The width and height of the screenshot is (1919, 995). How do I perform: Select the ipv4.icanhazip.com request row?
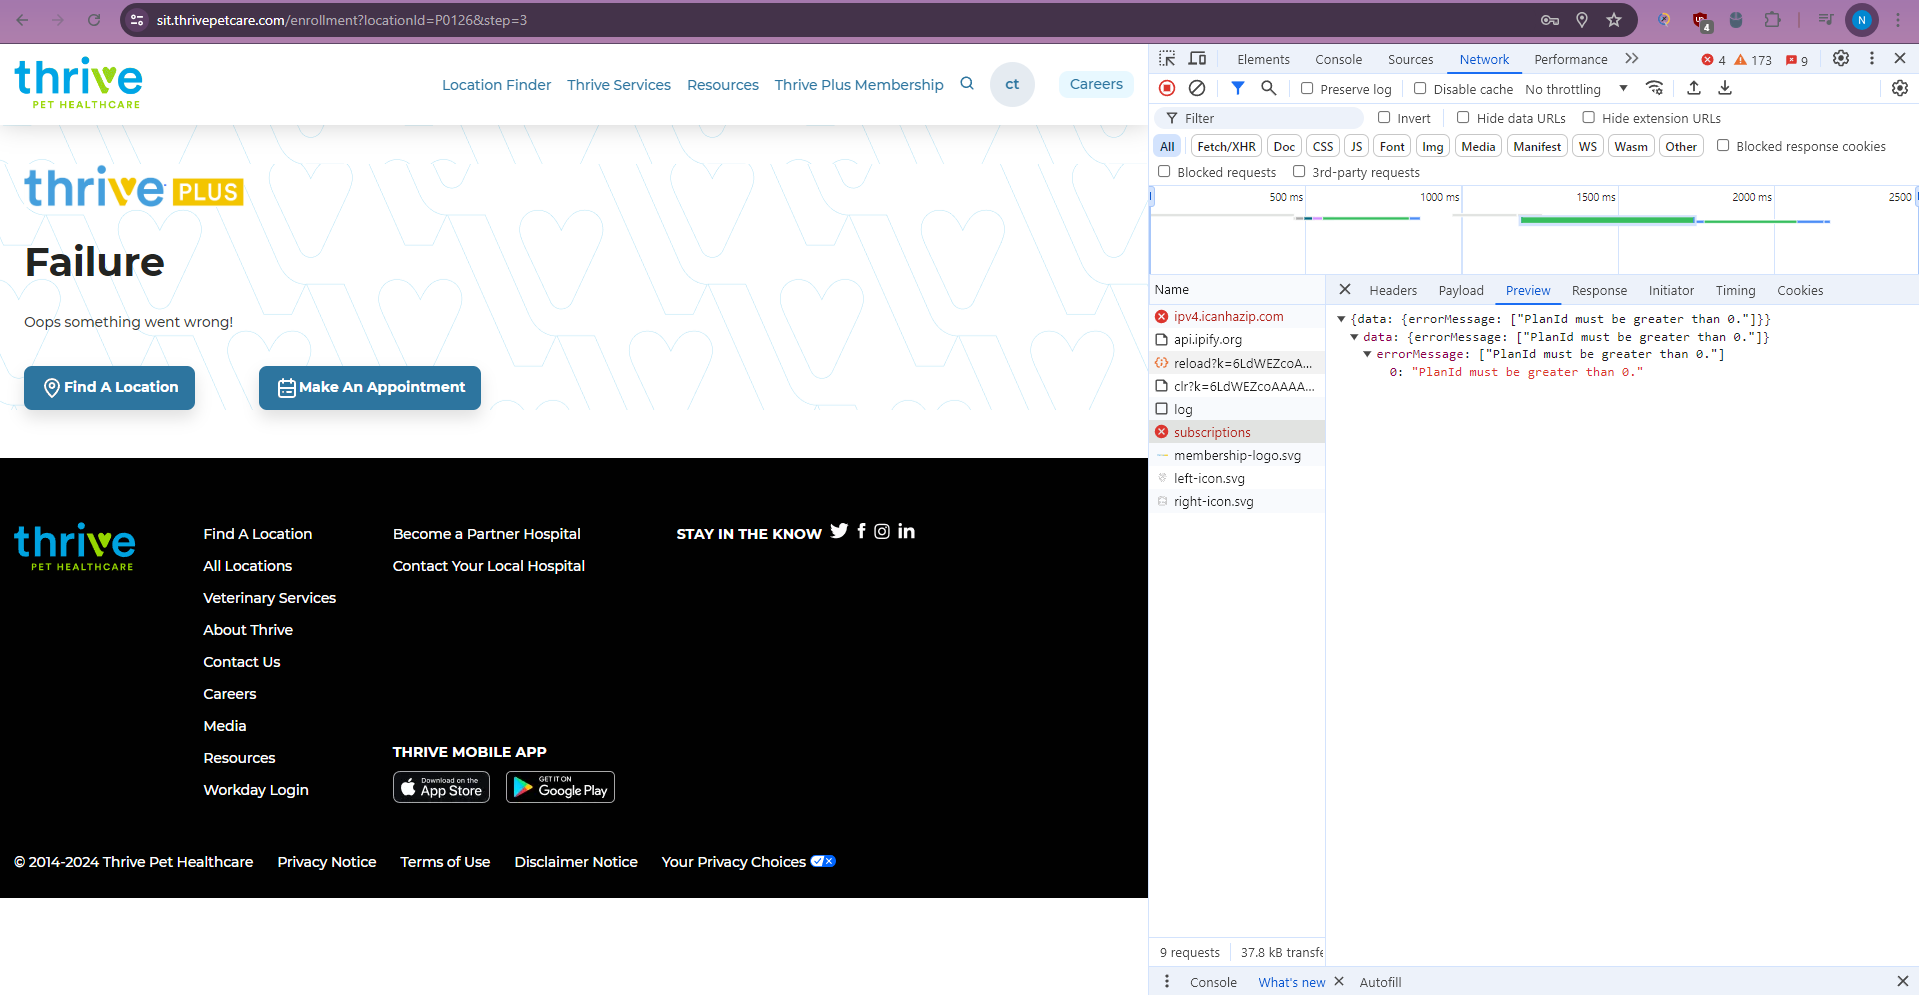[x=1237, y=316]
